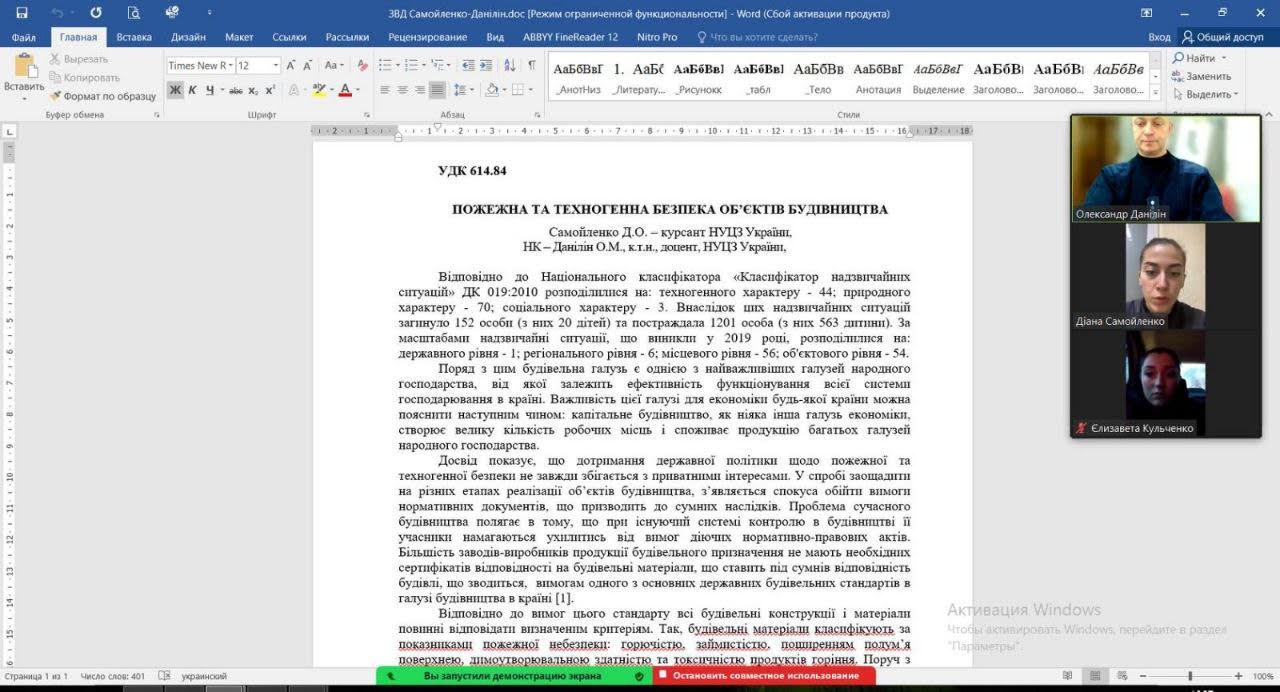
Task: Apply the _Тело style from gallery
Action: [x=818, y=78]
